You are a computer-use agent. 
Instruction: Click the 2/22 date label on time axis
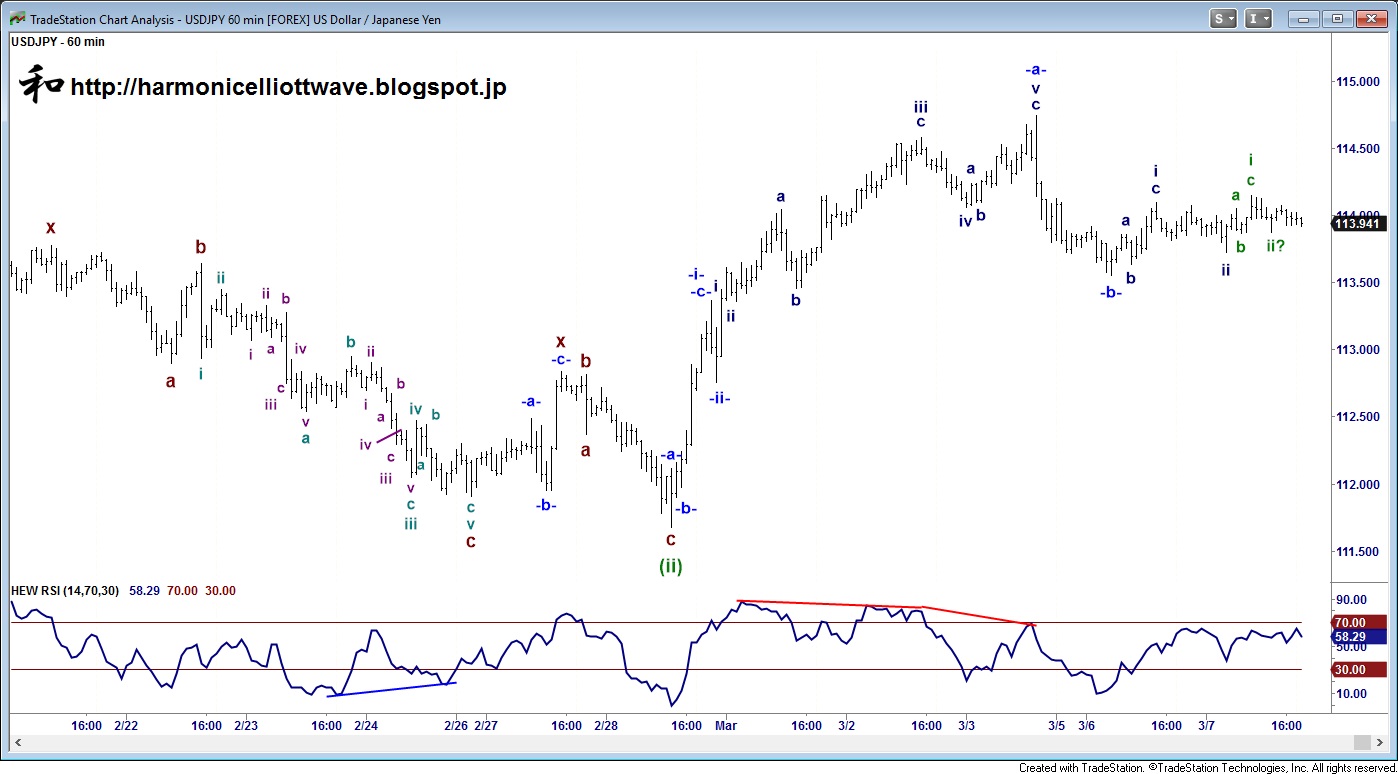point(126,725)
